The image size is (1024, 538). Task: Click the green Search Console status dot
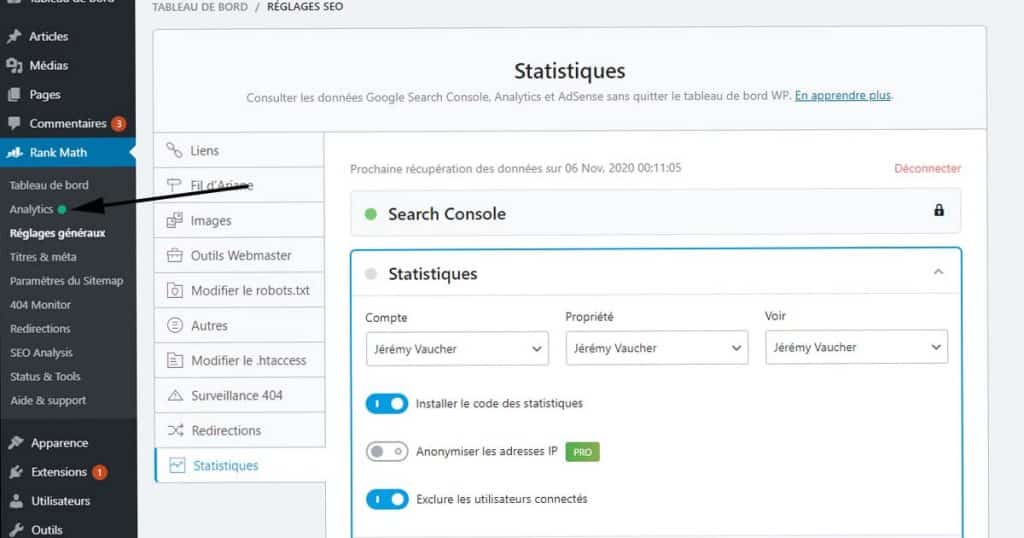[371, 214]
